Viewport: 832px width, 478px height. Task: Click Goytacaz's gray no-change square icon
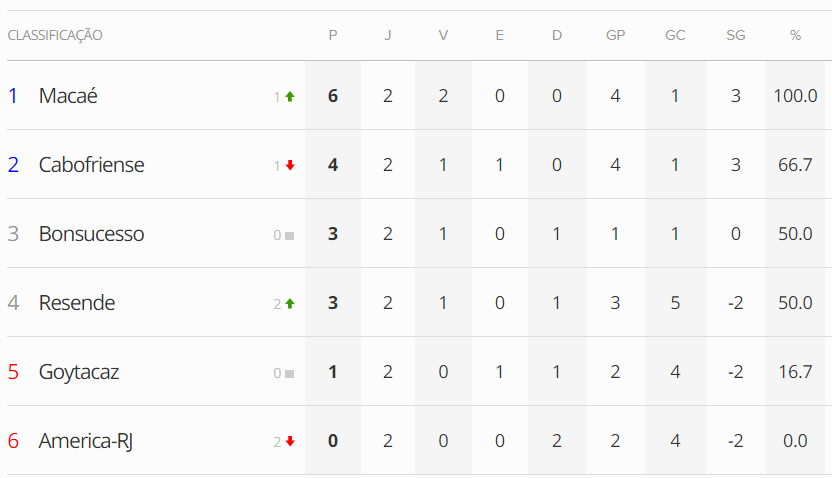(x=289, y=373)
